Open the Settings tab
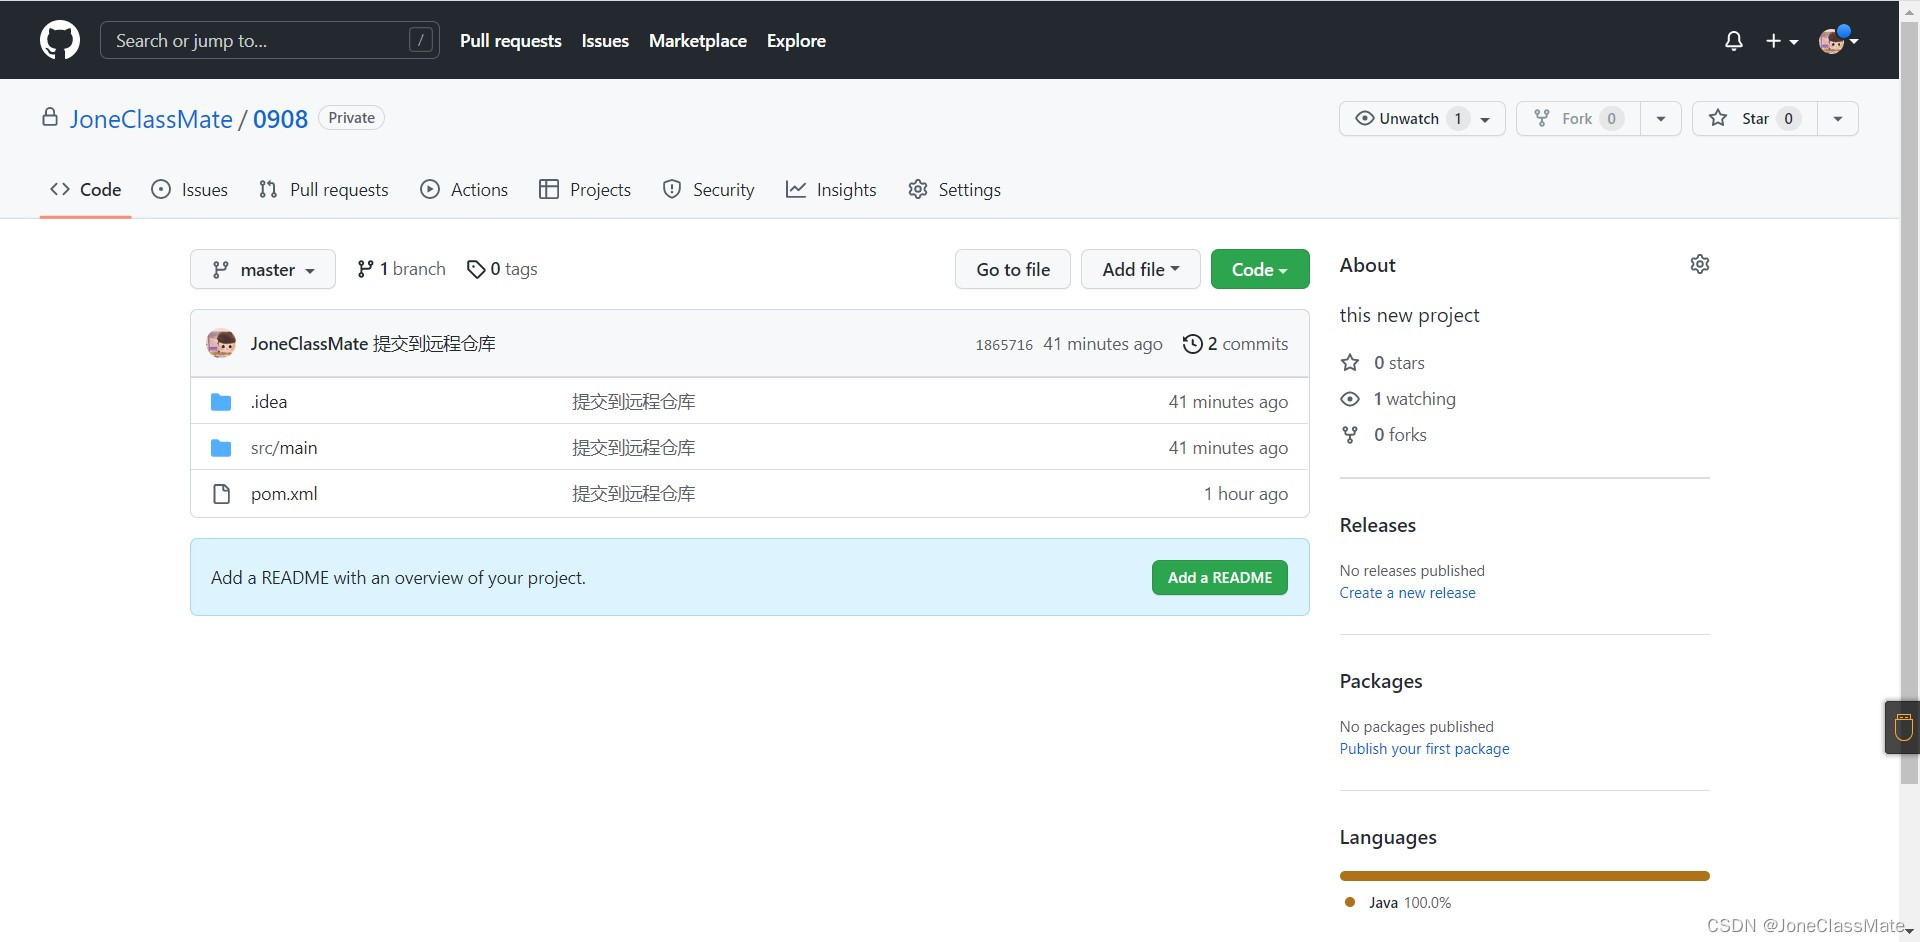Image resolution: width=1920 pixels, height=942 pixels. (x=954, y=189)
